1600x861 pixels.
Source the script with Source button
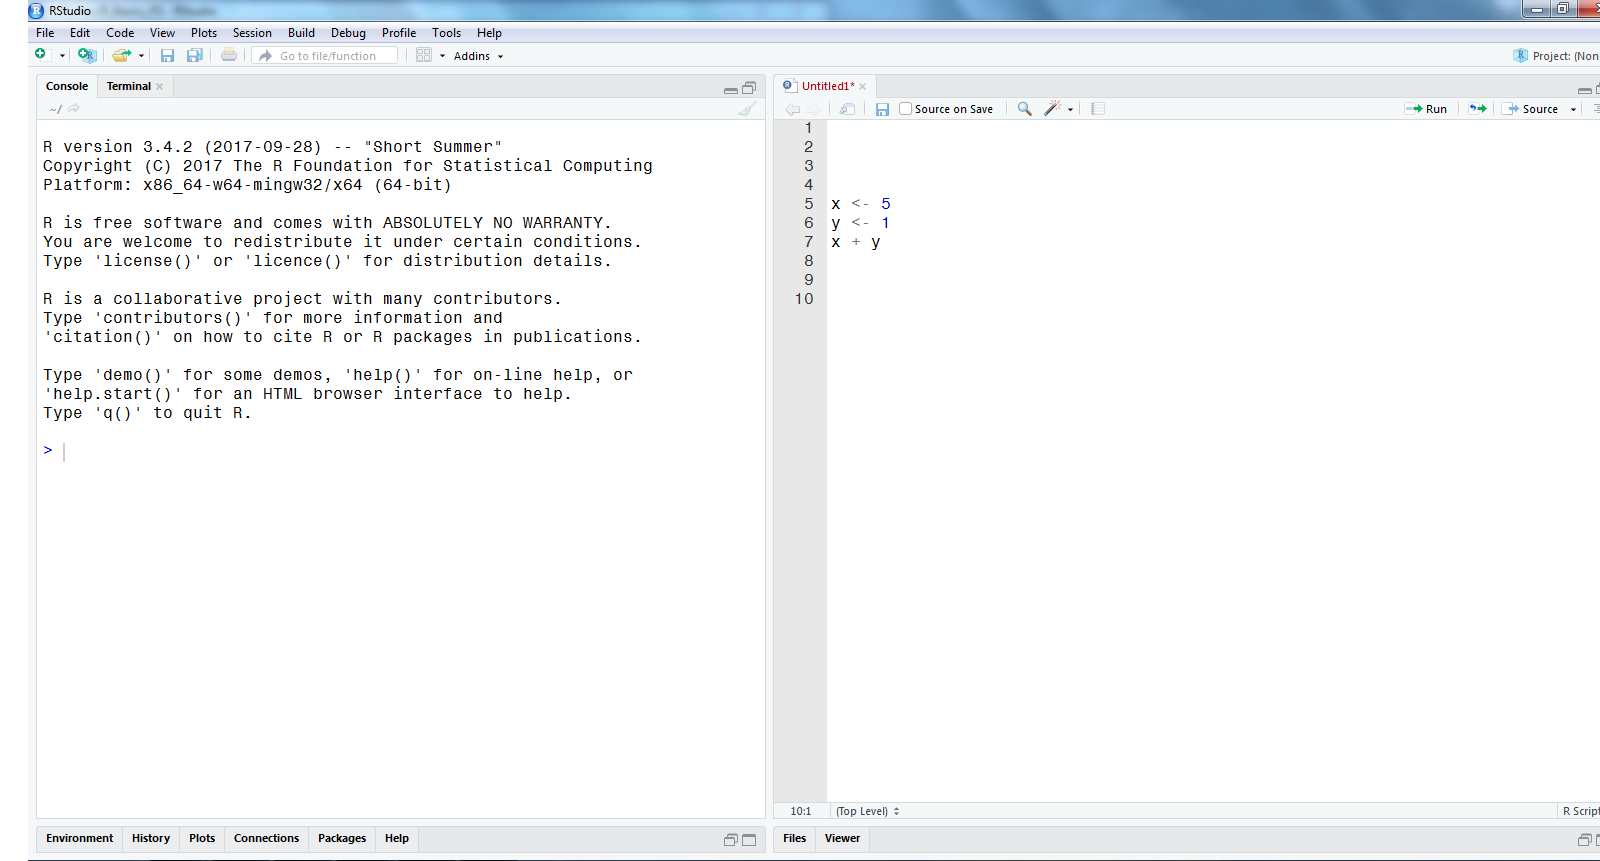(x=1531, y=109)
